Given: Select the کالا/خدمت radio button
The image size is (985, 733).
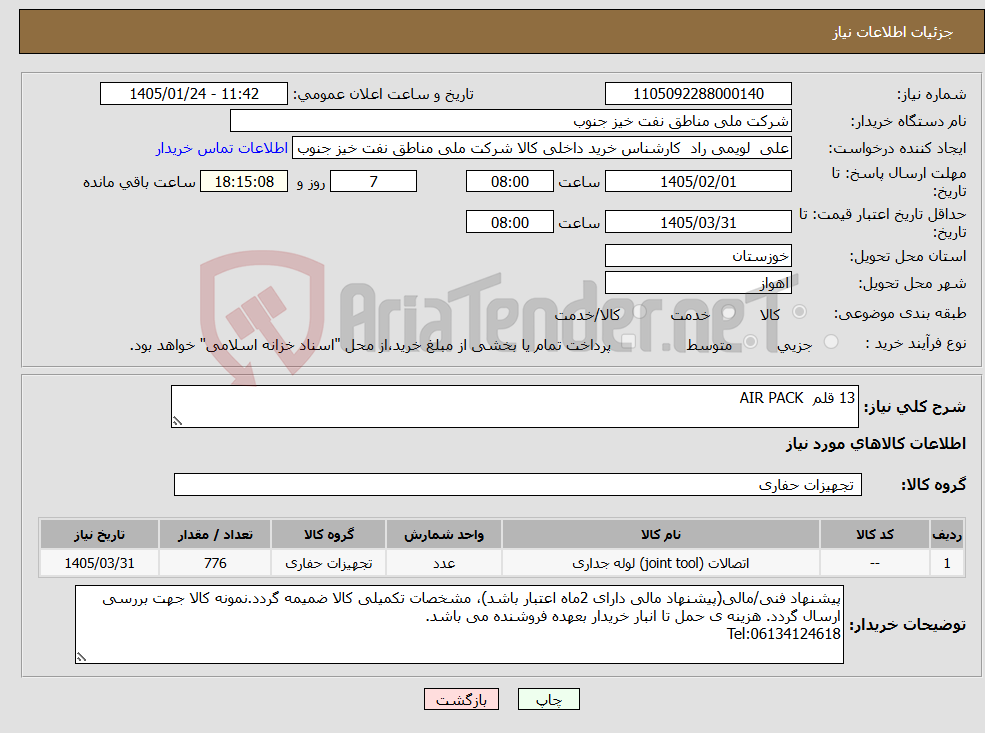Looking at the screenshot, I should [639, 311].
